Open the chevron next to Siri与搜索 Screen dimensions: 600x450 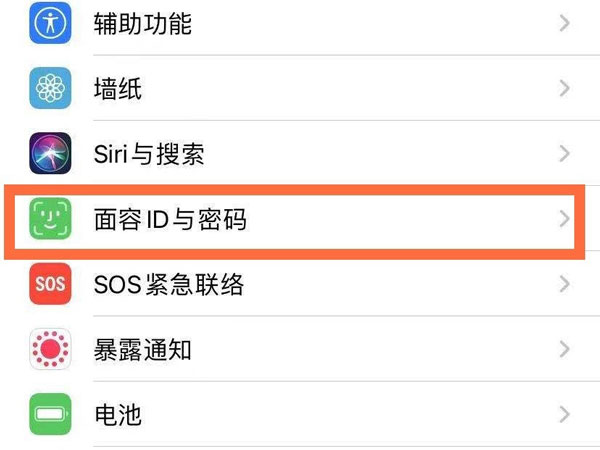tap(565, 154)
